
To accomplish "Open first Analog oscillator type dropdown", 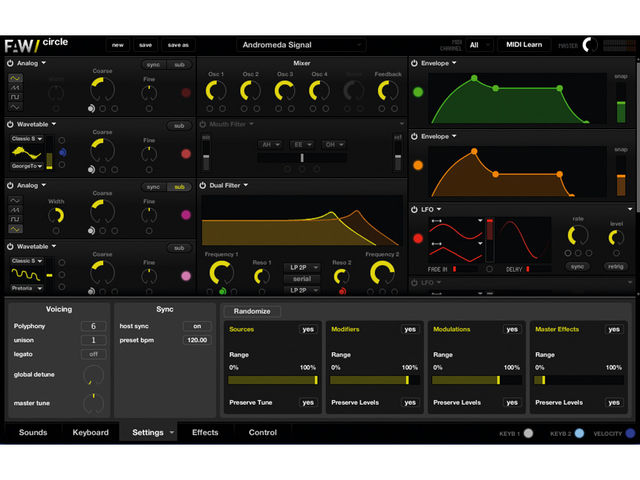I will coord(31,63).
